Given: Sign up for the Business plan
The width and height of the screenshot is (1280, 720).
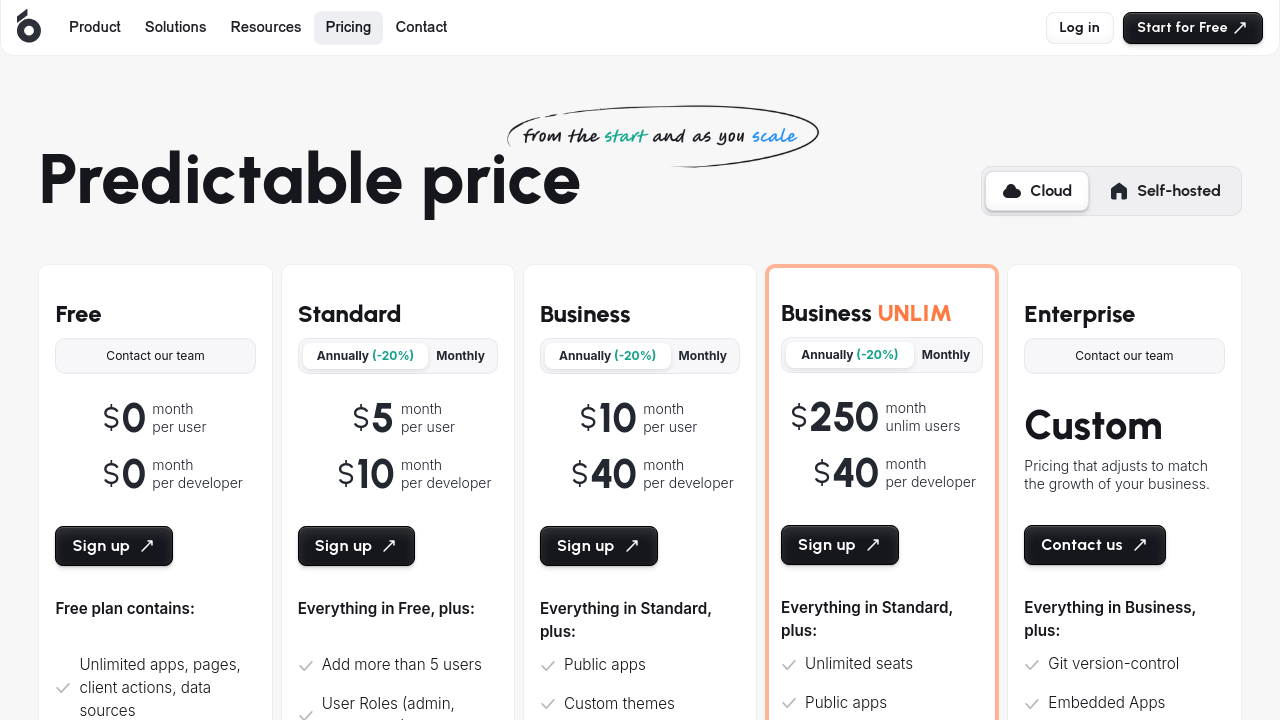Looking at the screenshot, I should click(x=598, y=546).
